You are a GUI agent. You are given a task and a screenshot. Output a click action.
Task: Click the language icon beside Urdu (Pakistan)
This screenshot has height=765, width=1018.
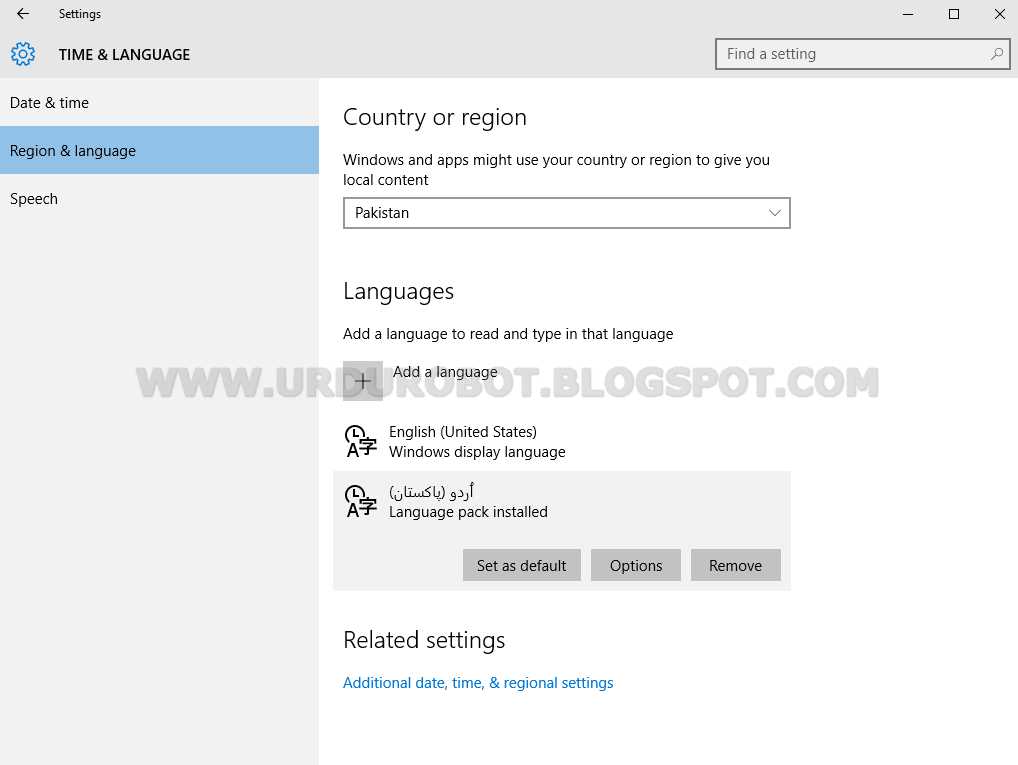360,501
